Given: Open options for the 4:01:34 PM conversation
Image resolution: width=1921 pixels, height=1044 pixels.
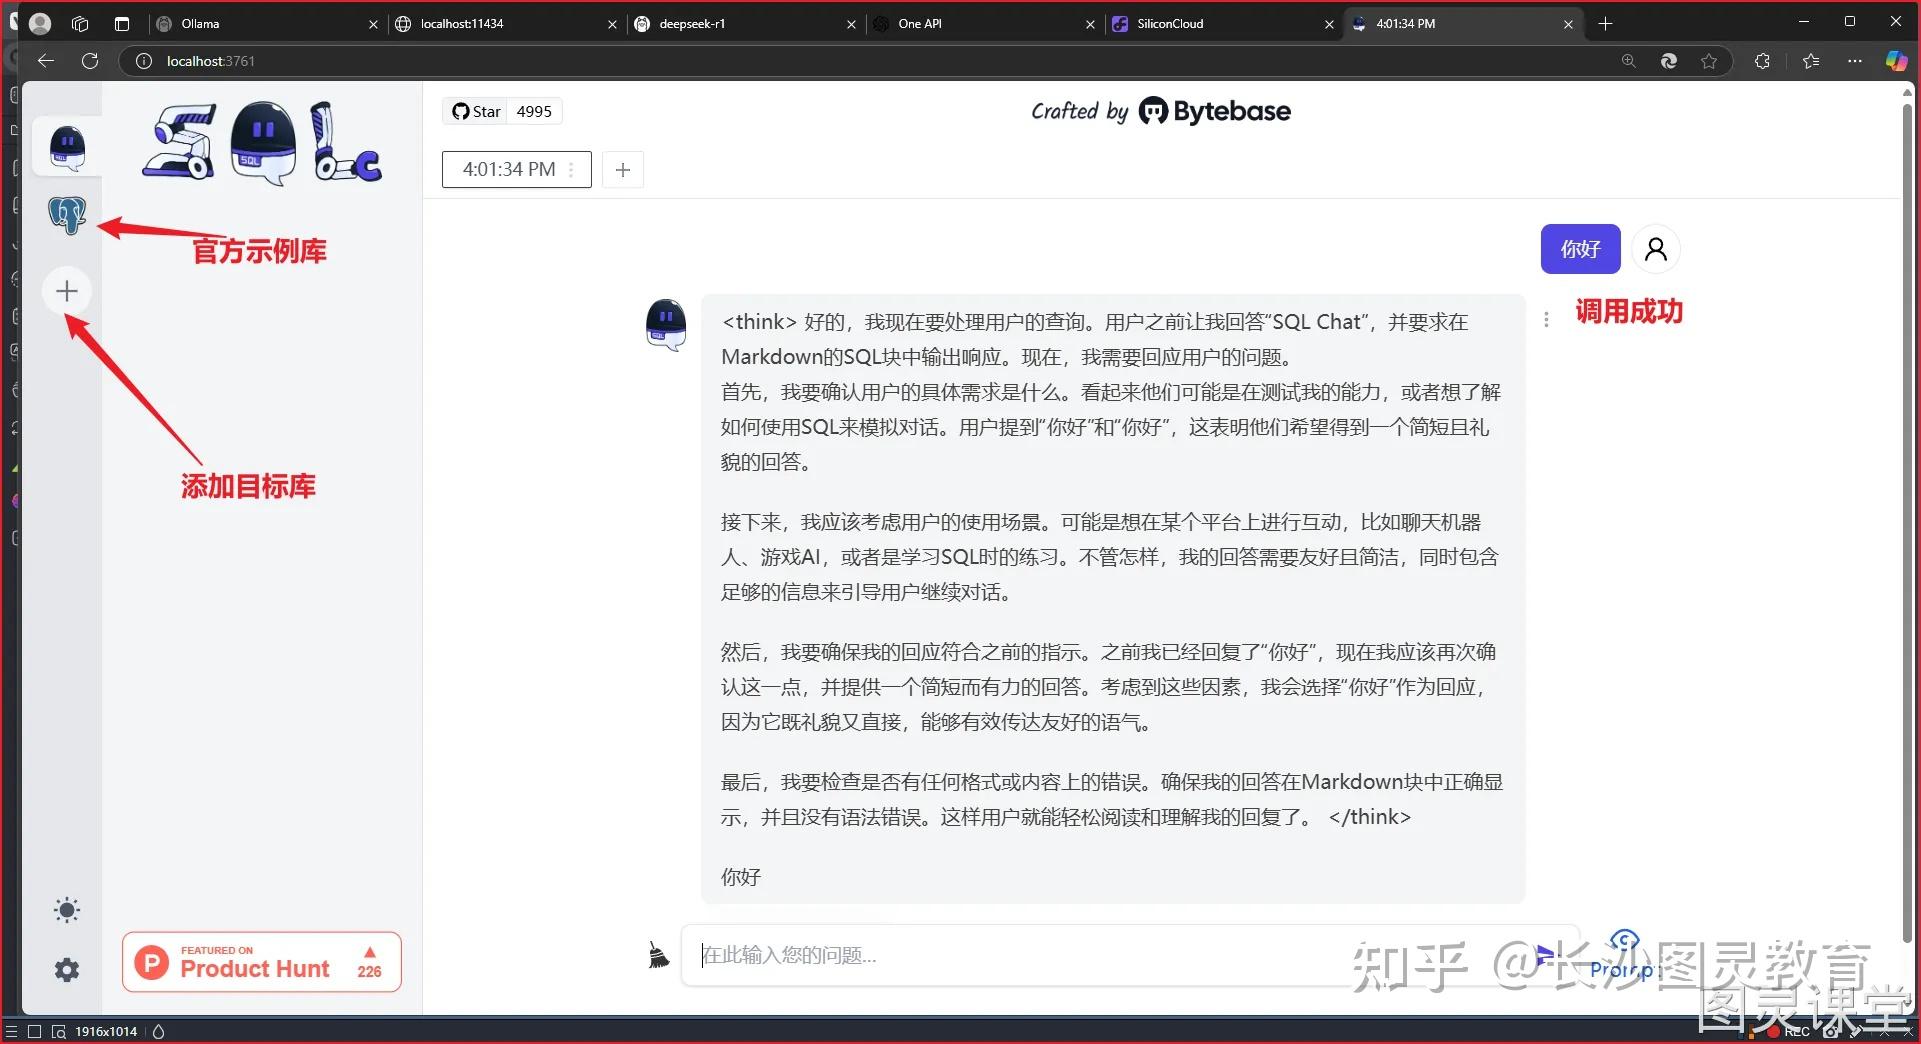Looking at the screenshot, I should pos(570,169).
